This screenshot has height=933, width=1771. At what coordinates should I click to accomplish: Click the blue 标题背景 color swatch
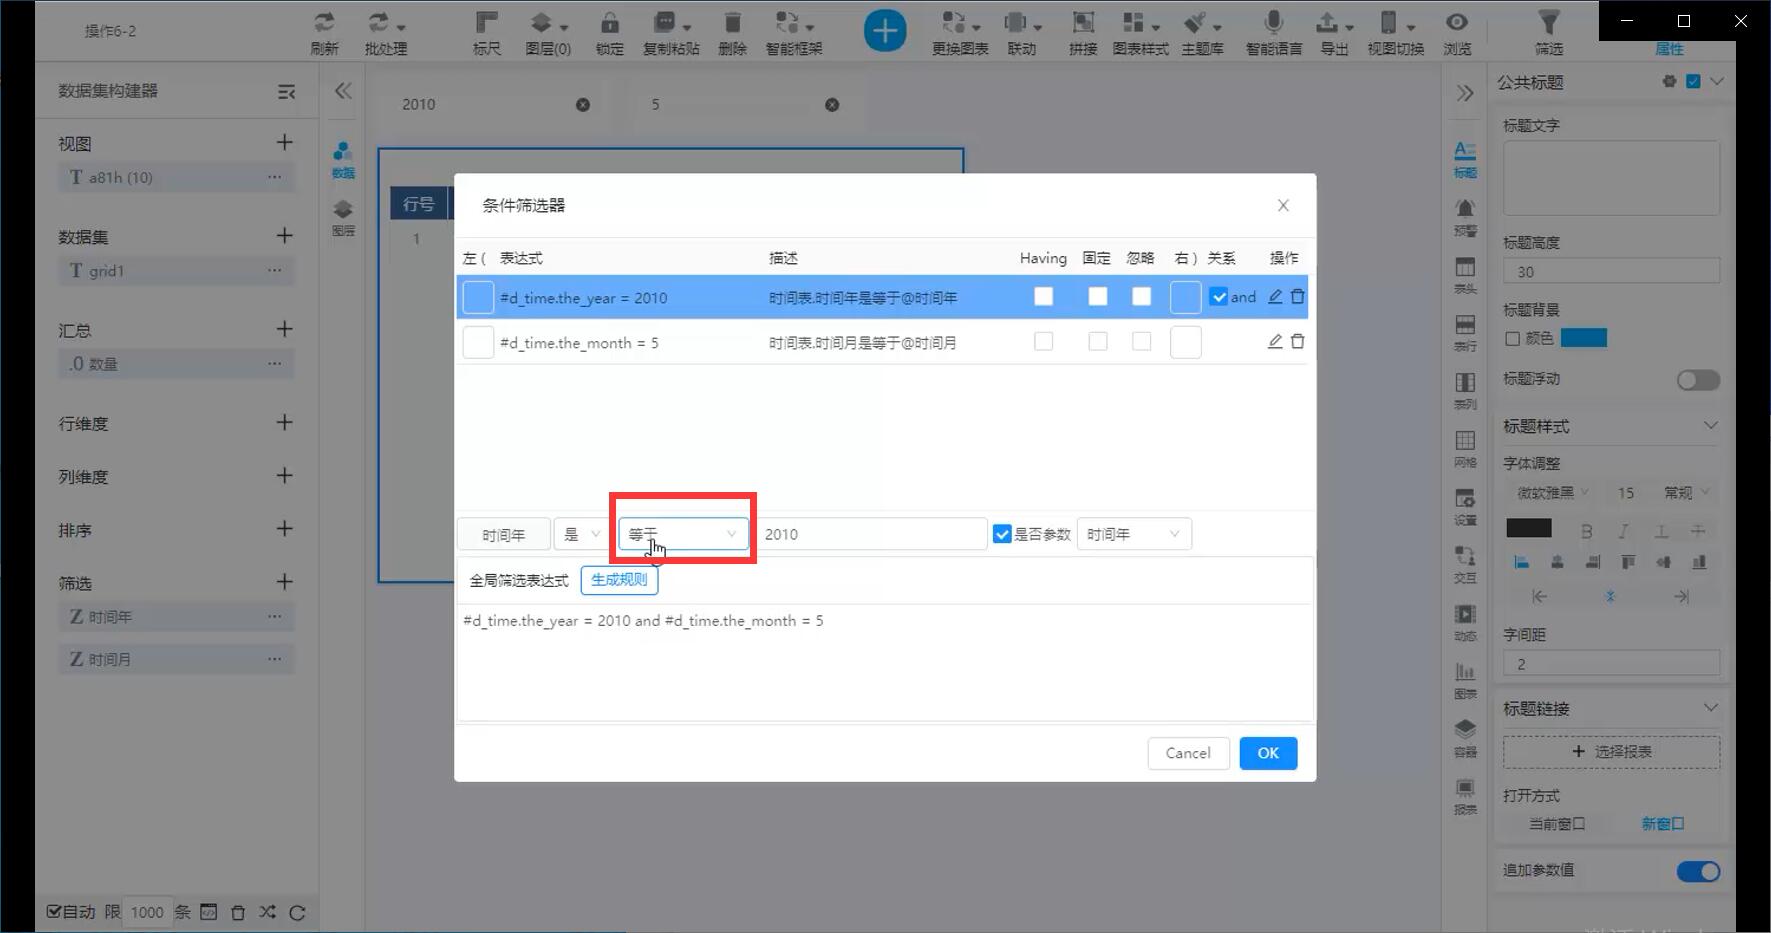point(1584,338)
